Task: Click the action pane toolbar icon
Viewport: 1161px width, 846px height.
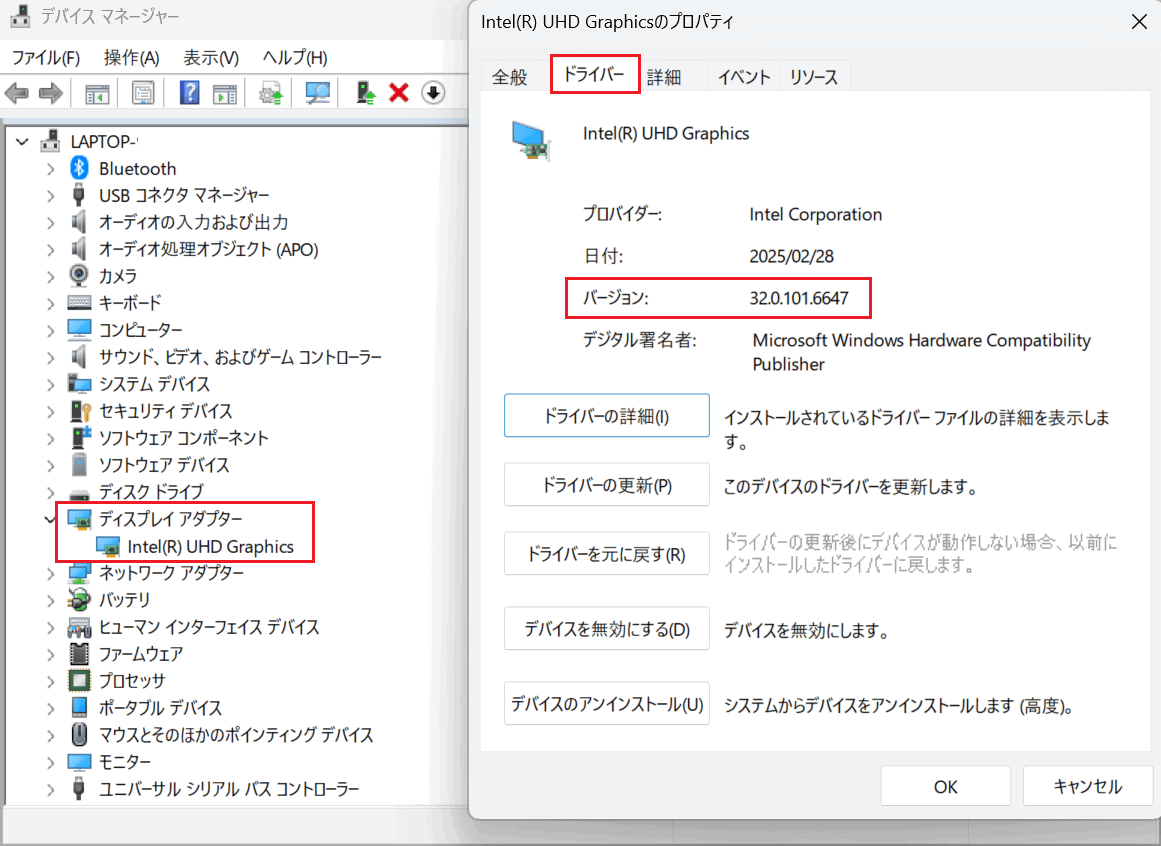Action: point(224,93)
